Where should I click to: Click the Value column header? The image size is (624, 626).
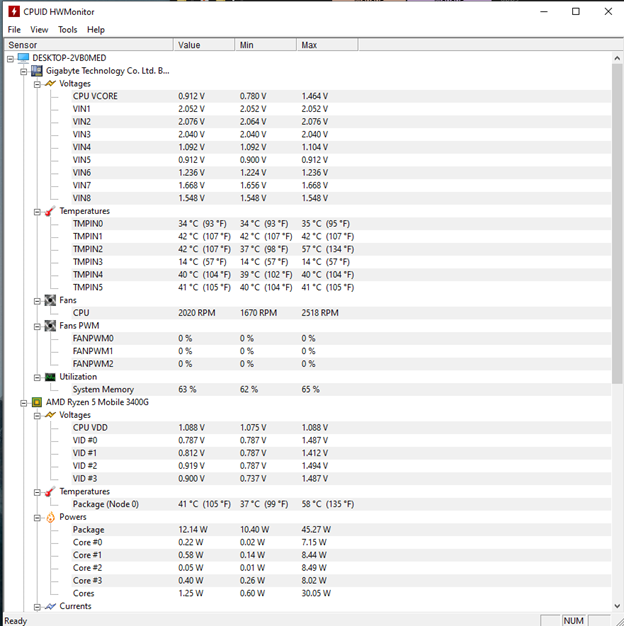coord(204,45)
